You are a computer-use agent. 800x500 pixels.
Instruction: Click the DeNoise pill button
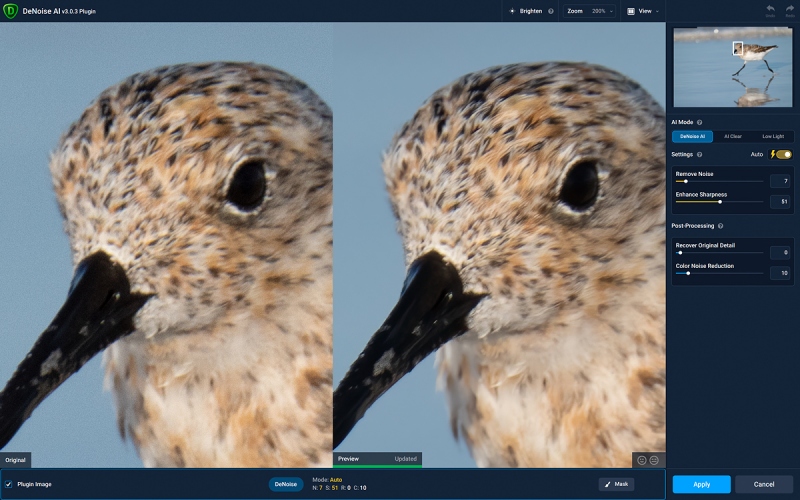click(286, 484)
